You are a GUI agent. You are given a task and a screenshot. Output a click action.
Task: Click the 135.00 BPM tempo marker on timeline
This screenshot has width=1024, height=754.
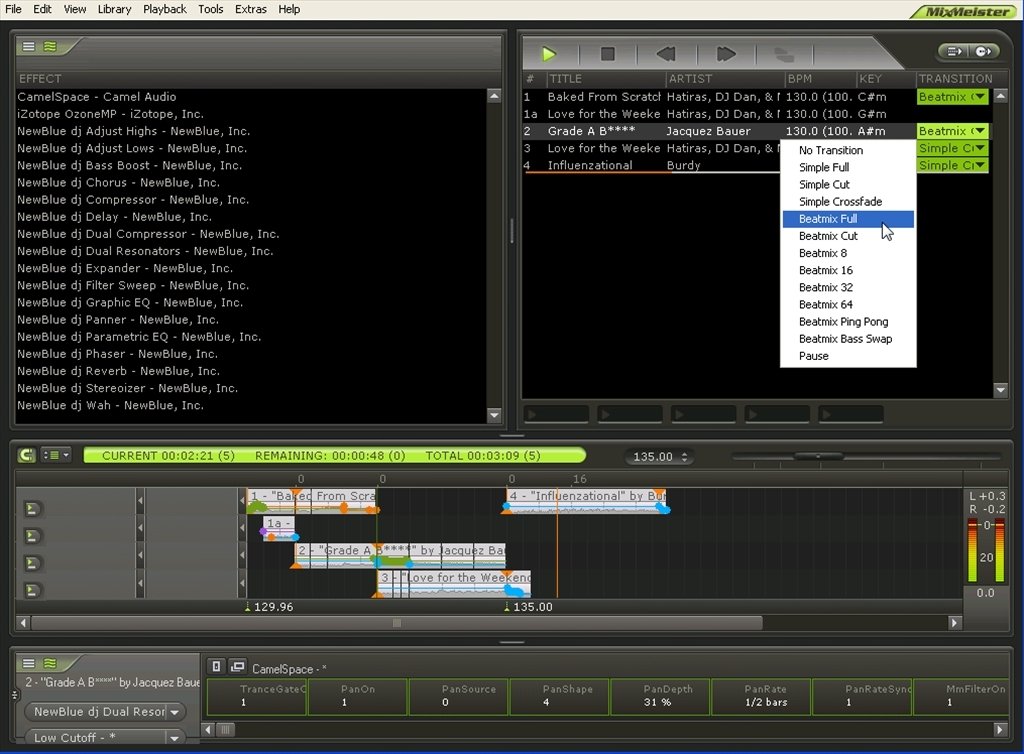(529, 606)
